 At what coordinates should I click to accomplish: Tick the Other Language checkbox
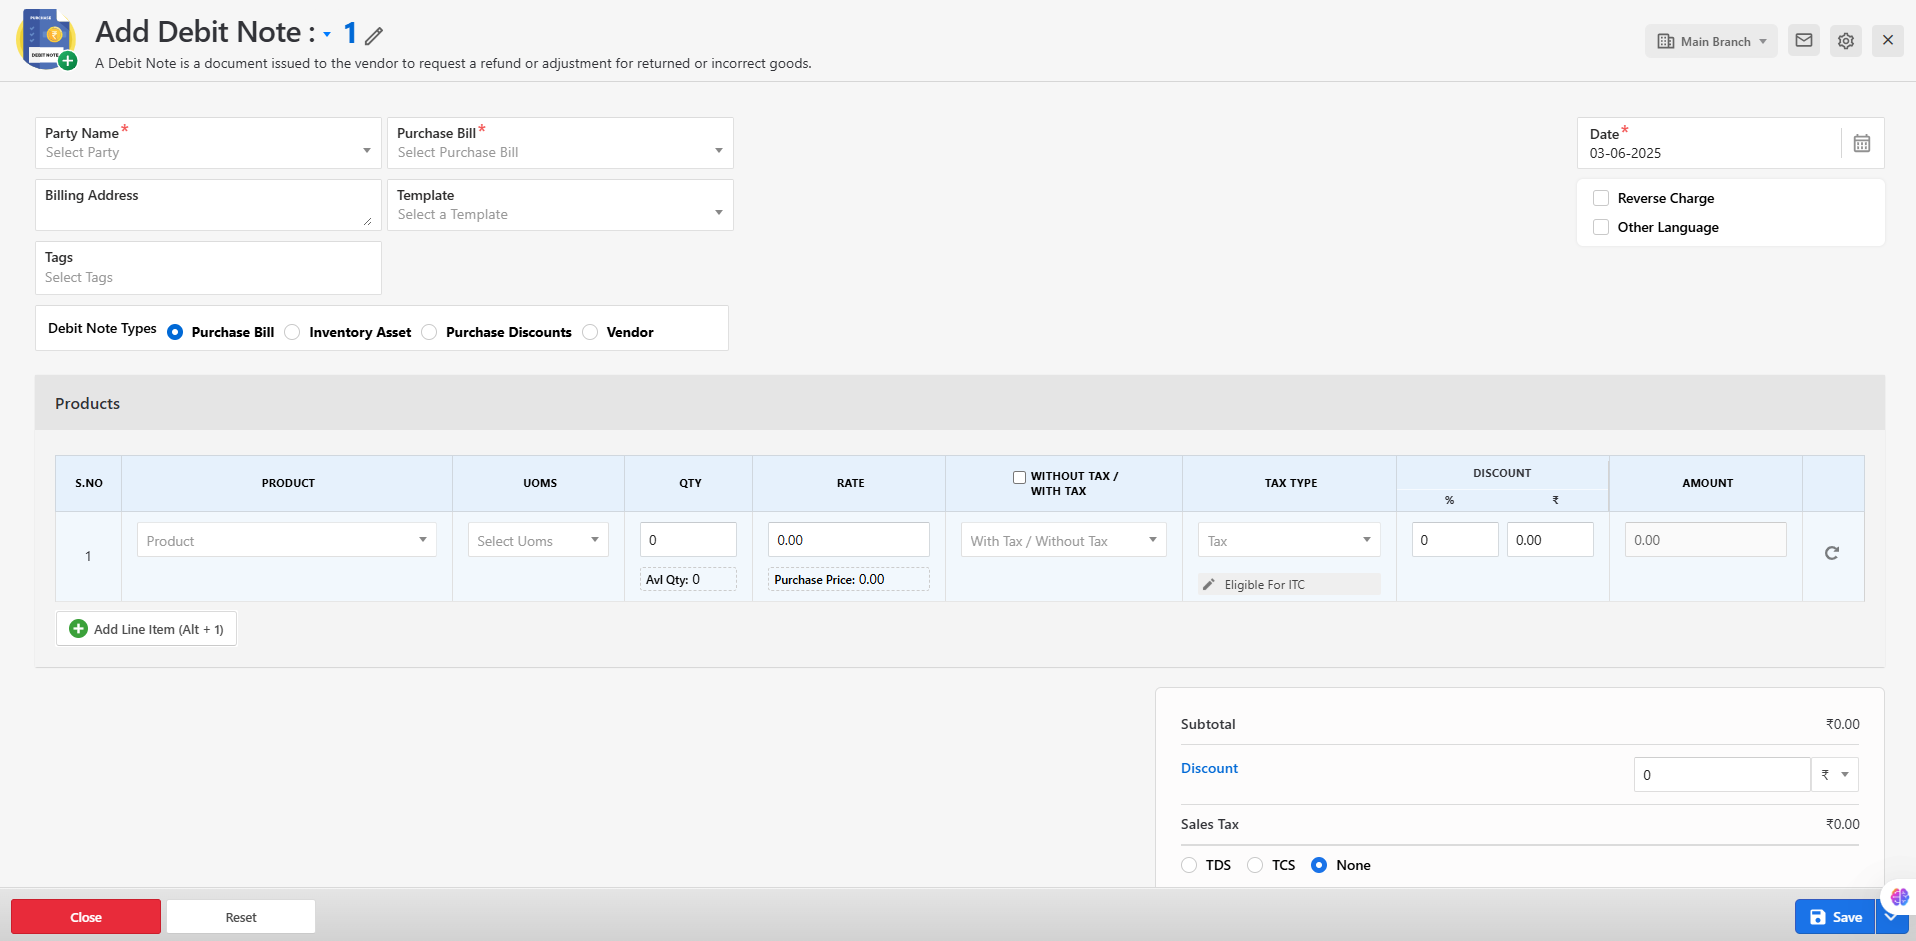pyautogui.click(x=1601, y=227)
